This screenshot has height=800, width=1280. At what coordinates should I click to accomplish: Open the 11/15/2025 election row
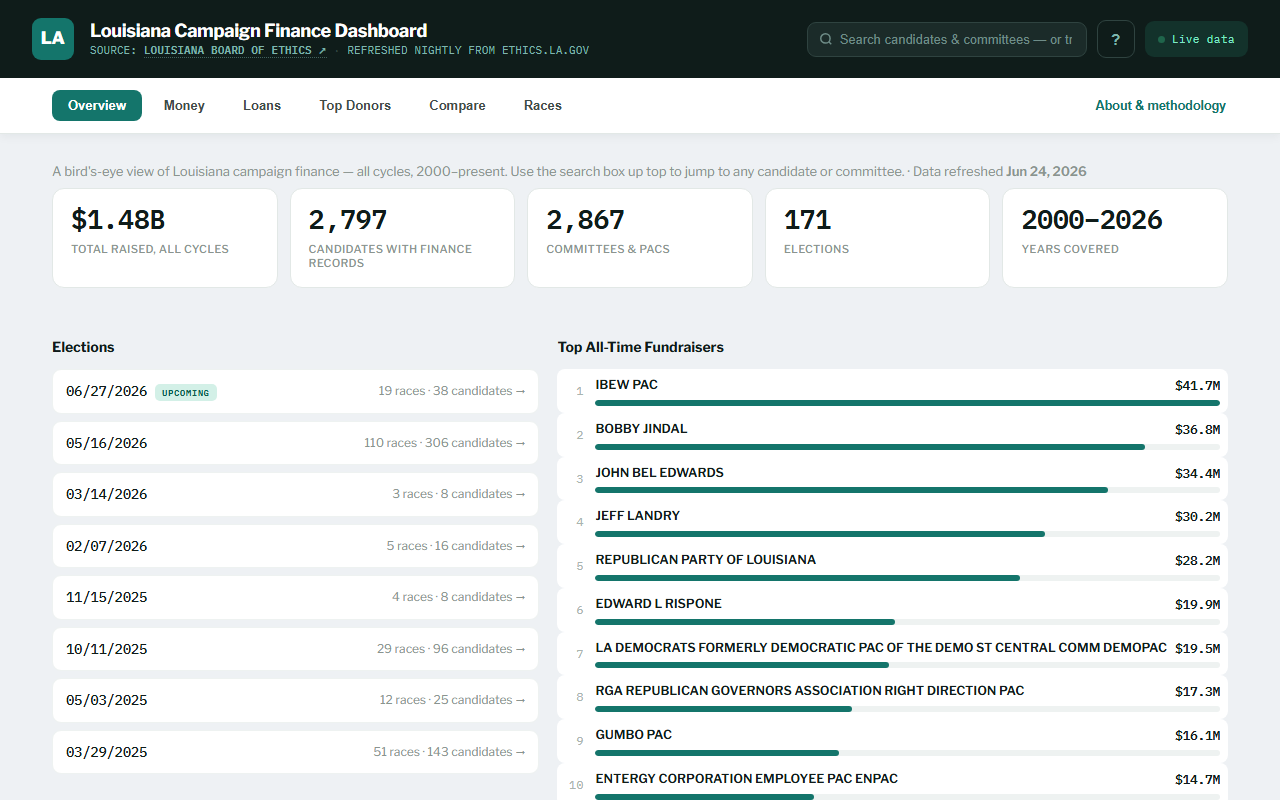(x=295, y=597)
